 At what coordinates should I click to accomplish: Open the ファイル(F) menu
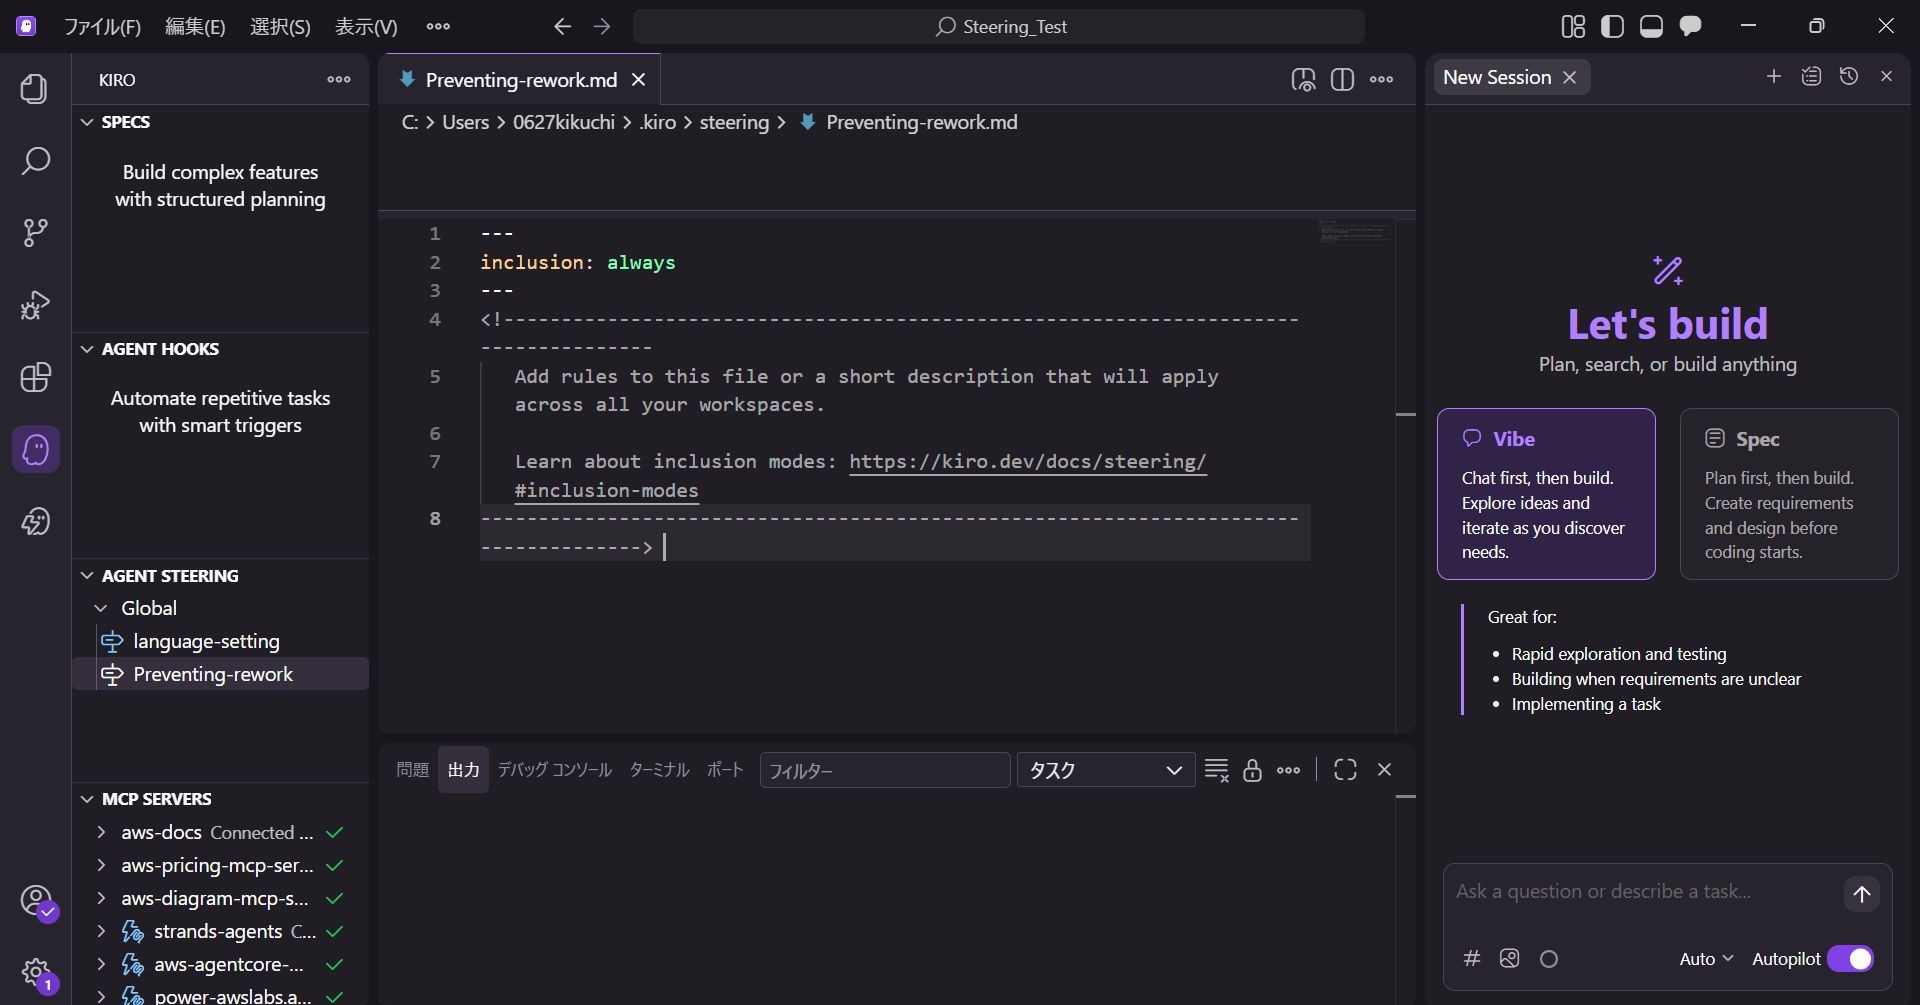102,27
